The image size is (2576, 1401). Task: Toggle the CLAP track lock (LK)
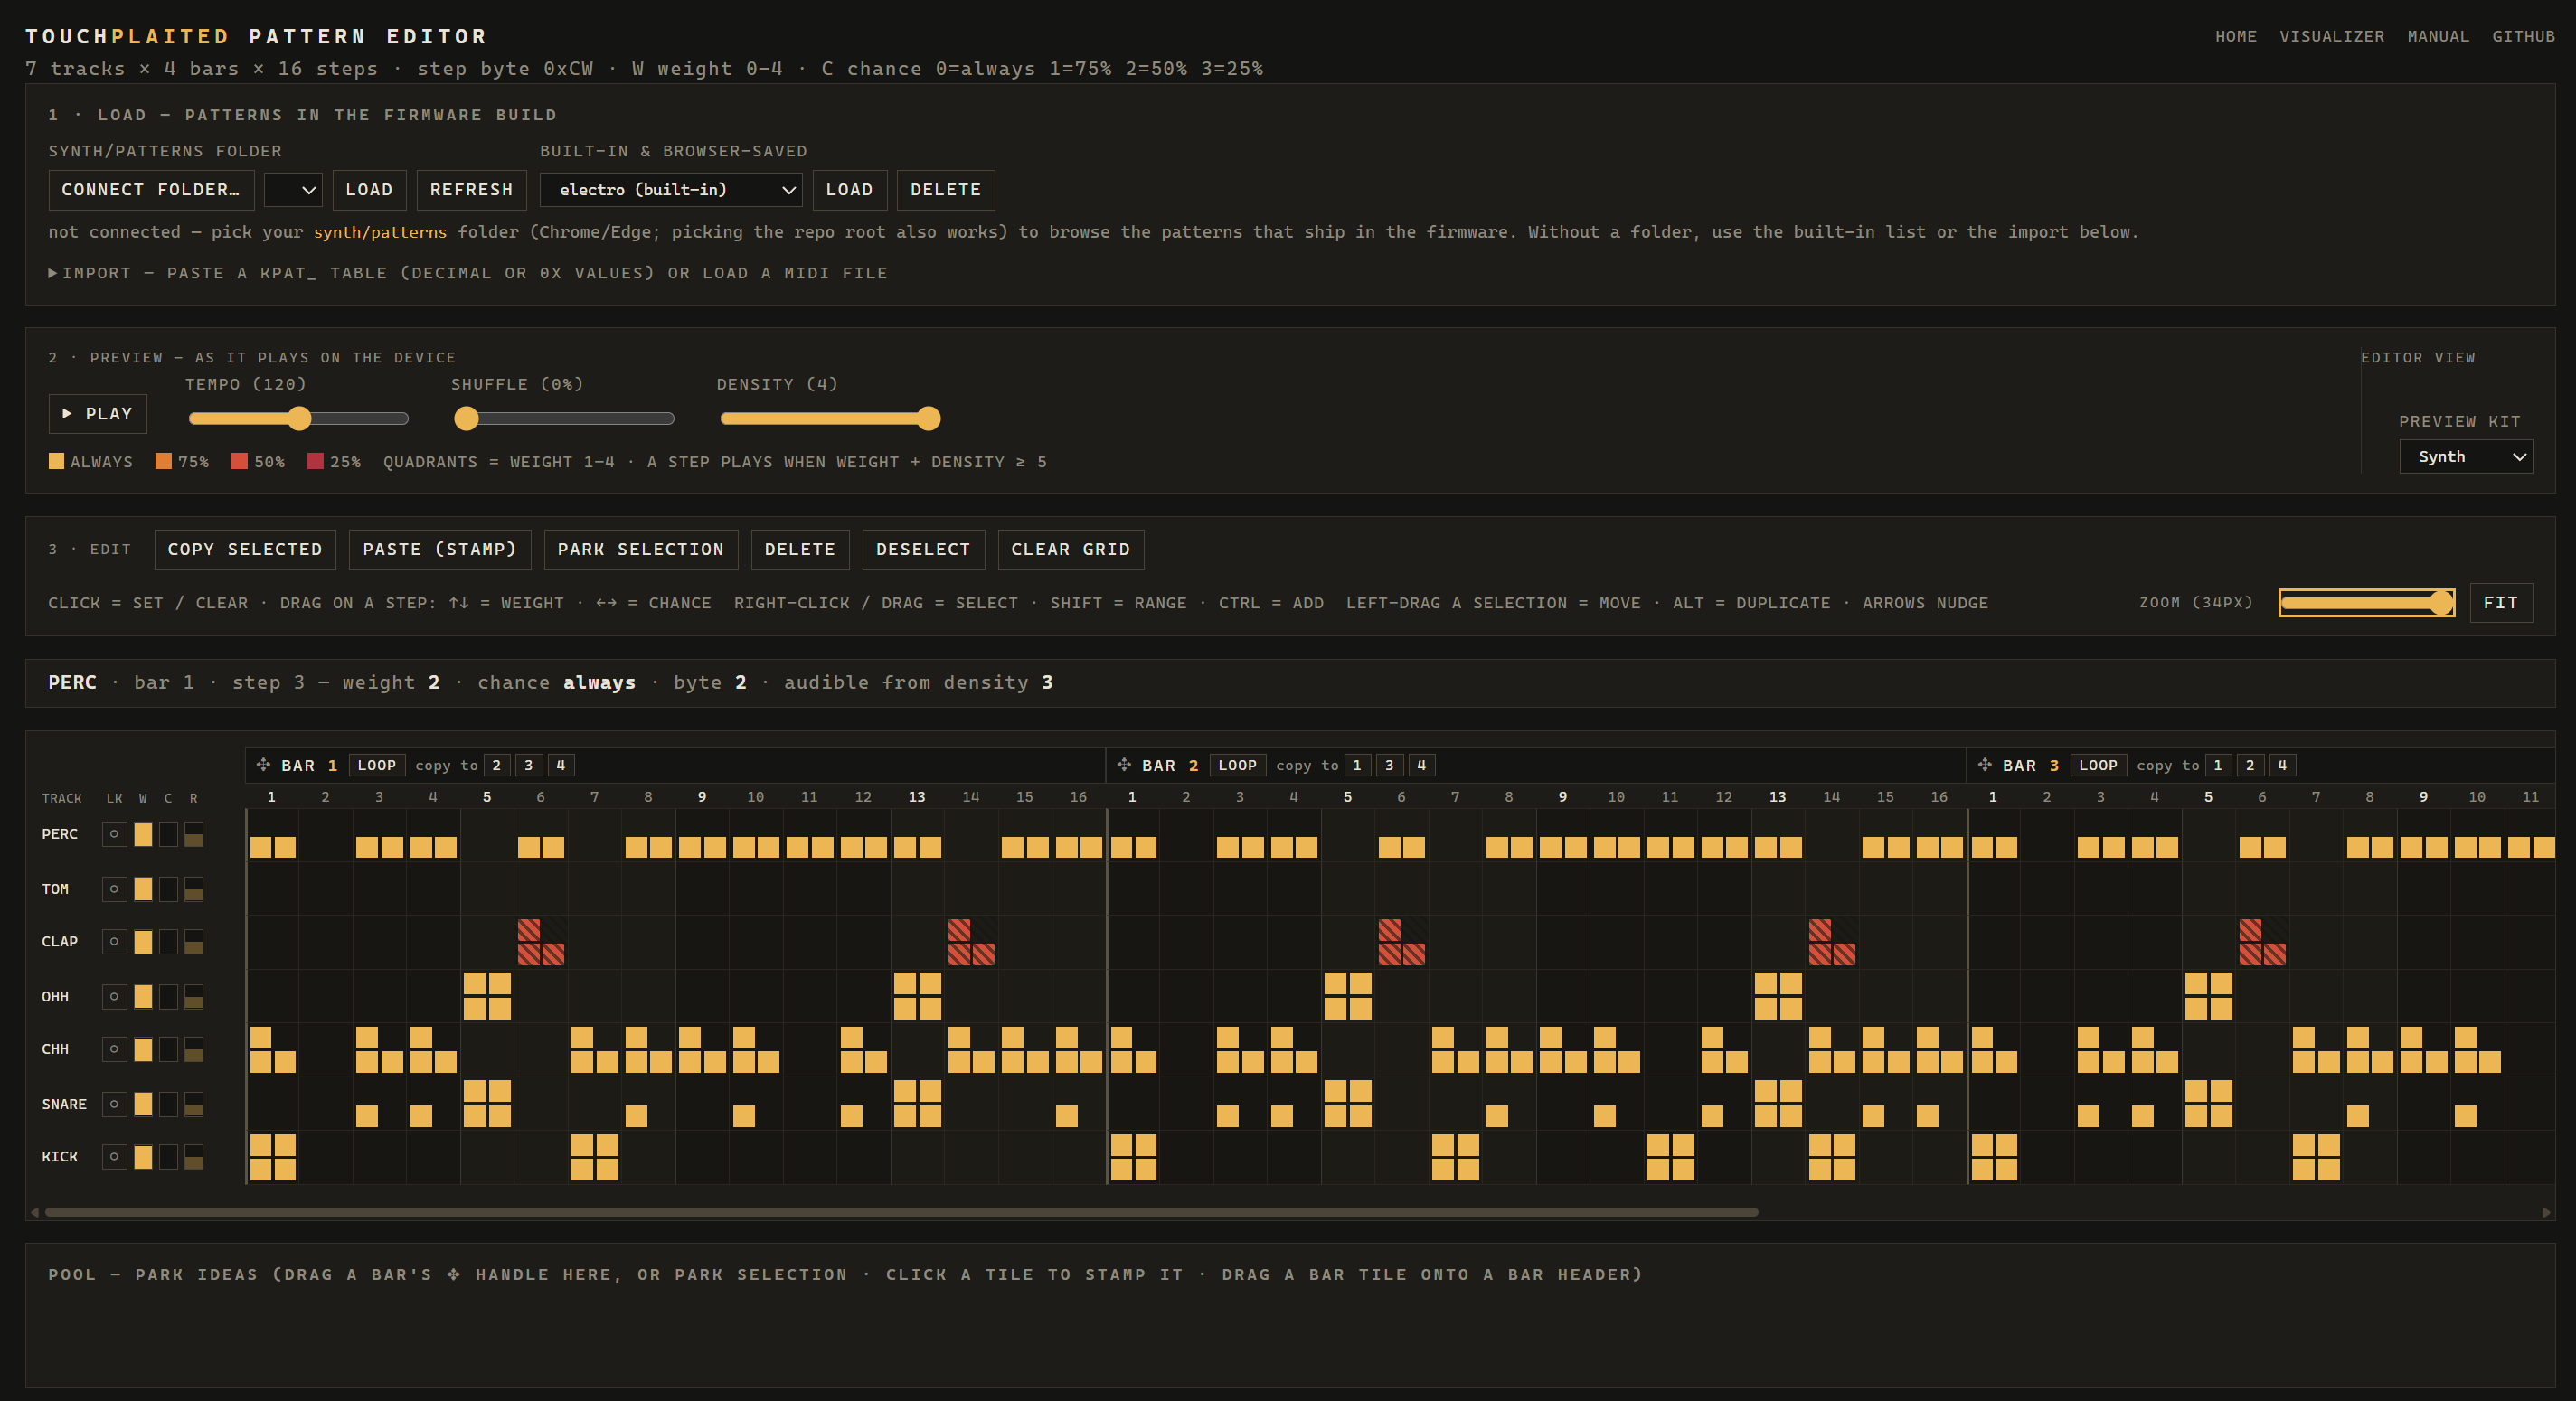click(x=114, y=942)
